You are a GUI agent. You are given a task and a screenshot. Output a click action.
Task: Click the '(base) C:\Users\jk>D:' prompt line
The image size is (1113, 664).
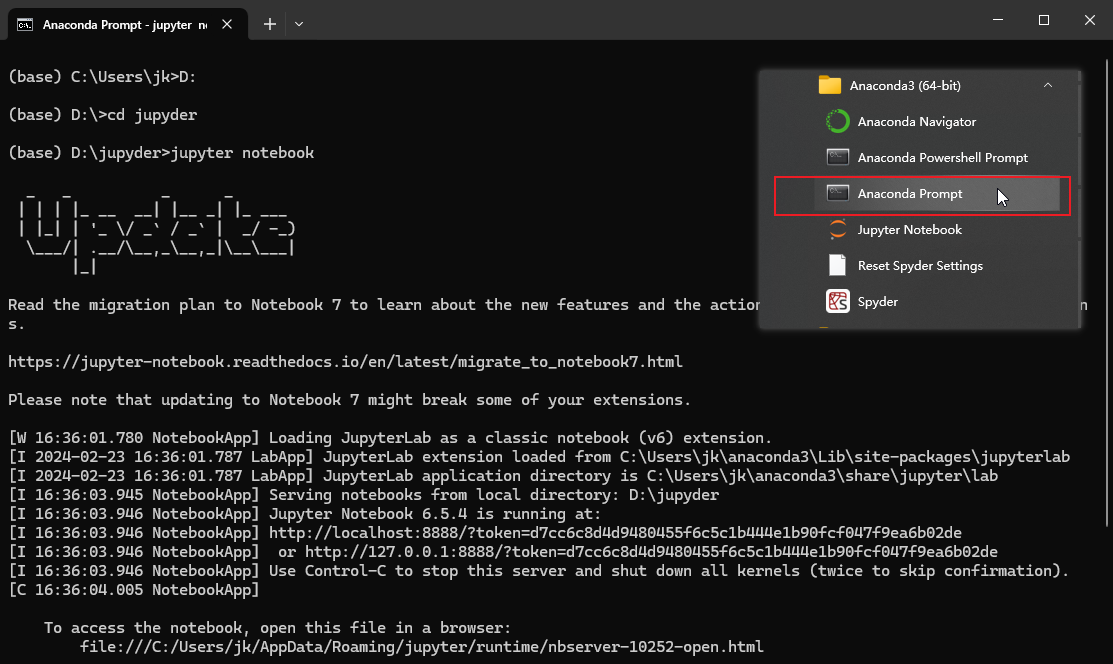(x=102, y=77)
